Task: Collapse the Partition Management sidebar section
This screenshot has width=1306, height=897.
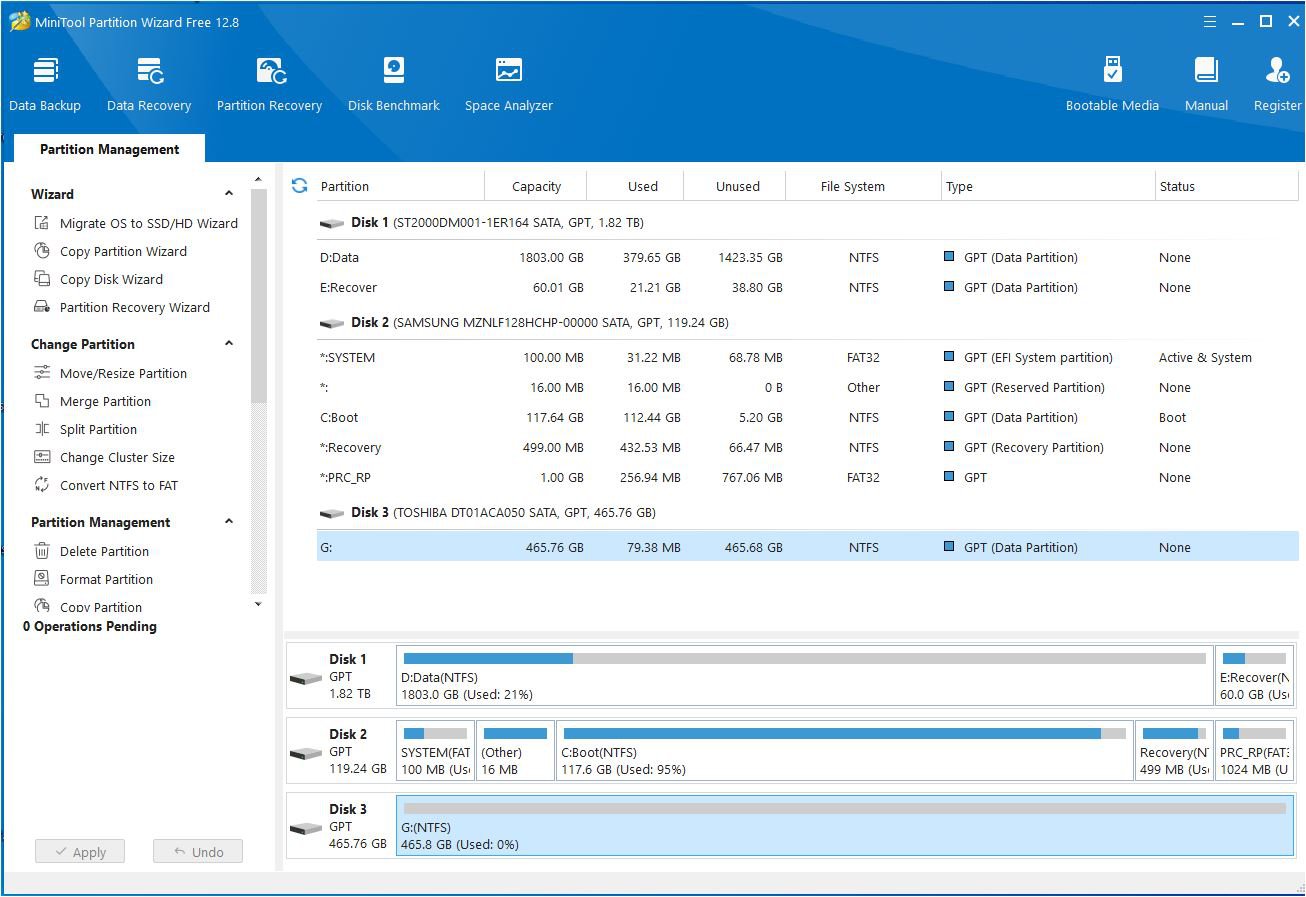Action: point(229,522)
